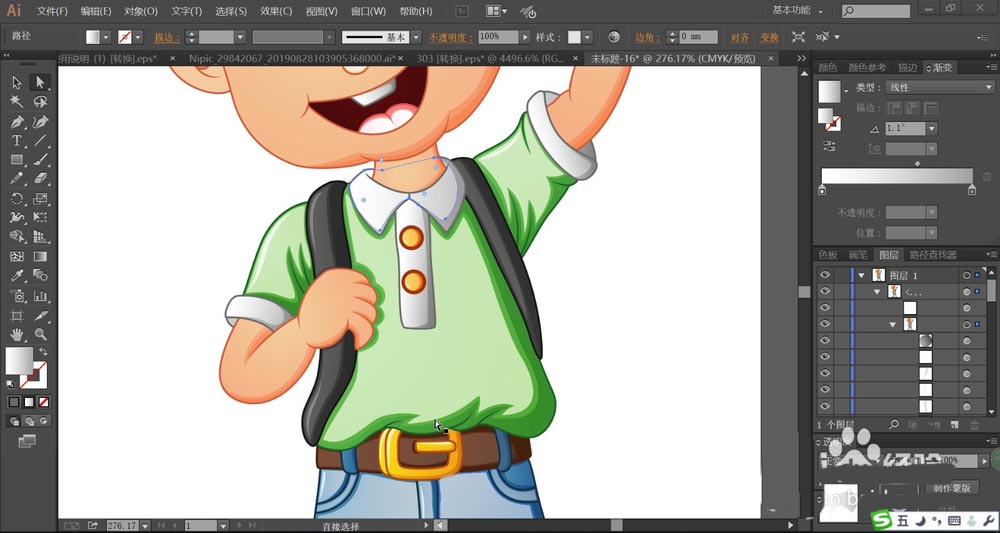Open the stroke color dropdown in control bar
The width and height of the screenshot is (1000, 533).
[138, 37]
